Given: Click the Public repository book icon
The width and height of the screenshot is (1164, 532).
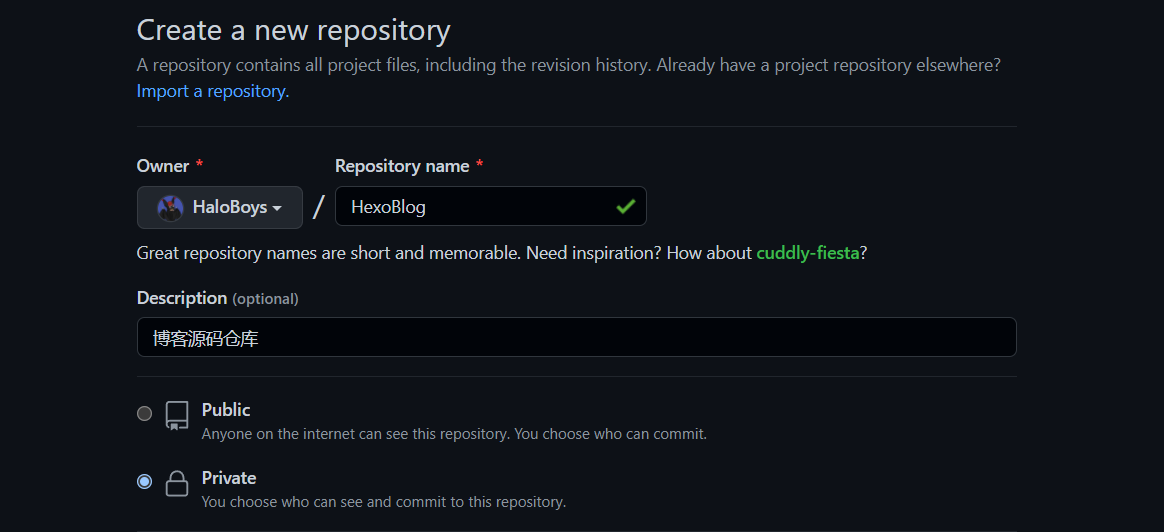Looking at the screenshot, I should [x=177, y=416].
